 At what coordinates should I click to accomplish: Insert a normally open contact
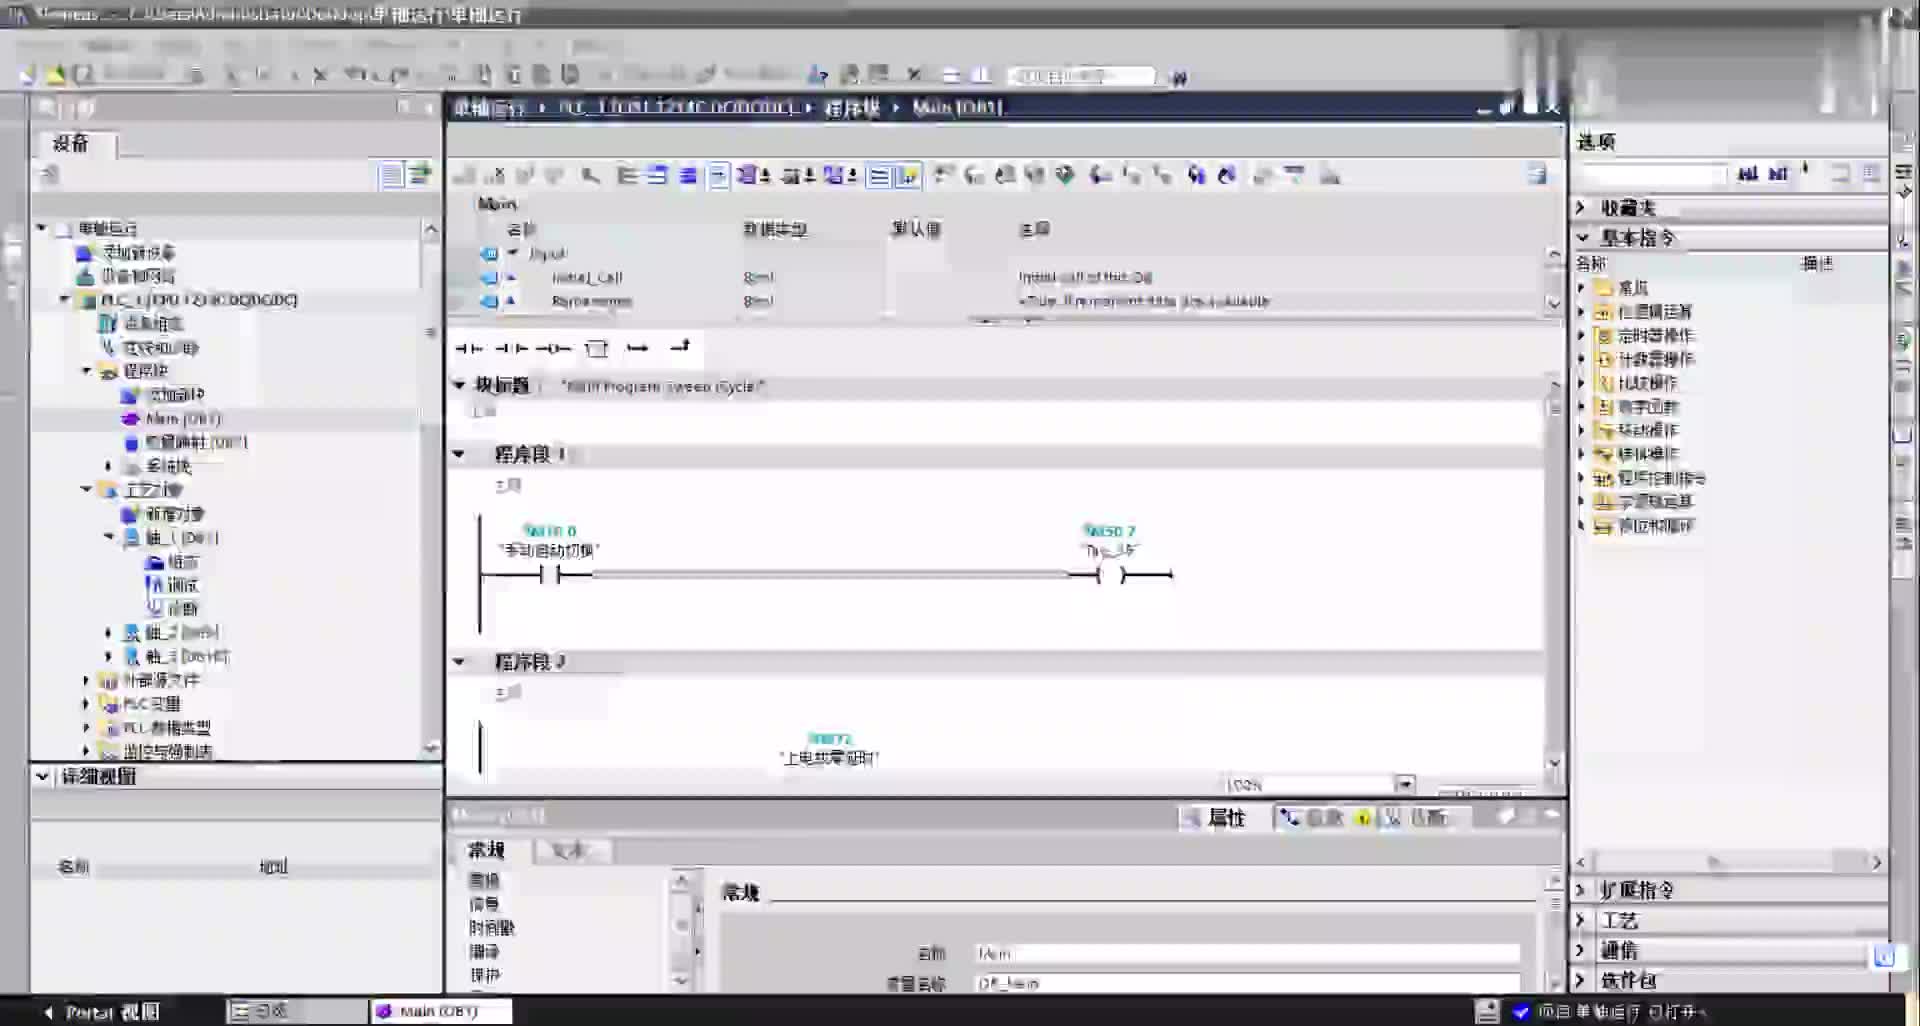pos(469,348)
